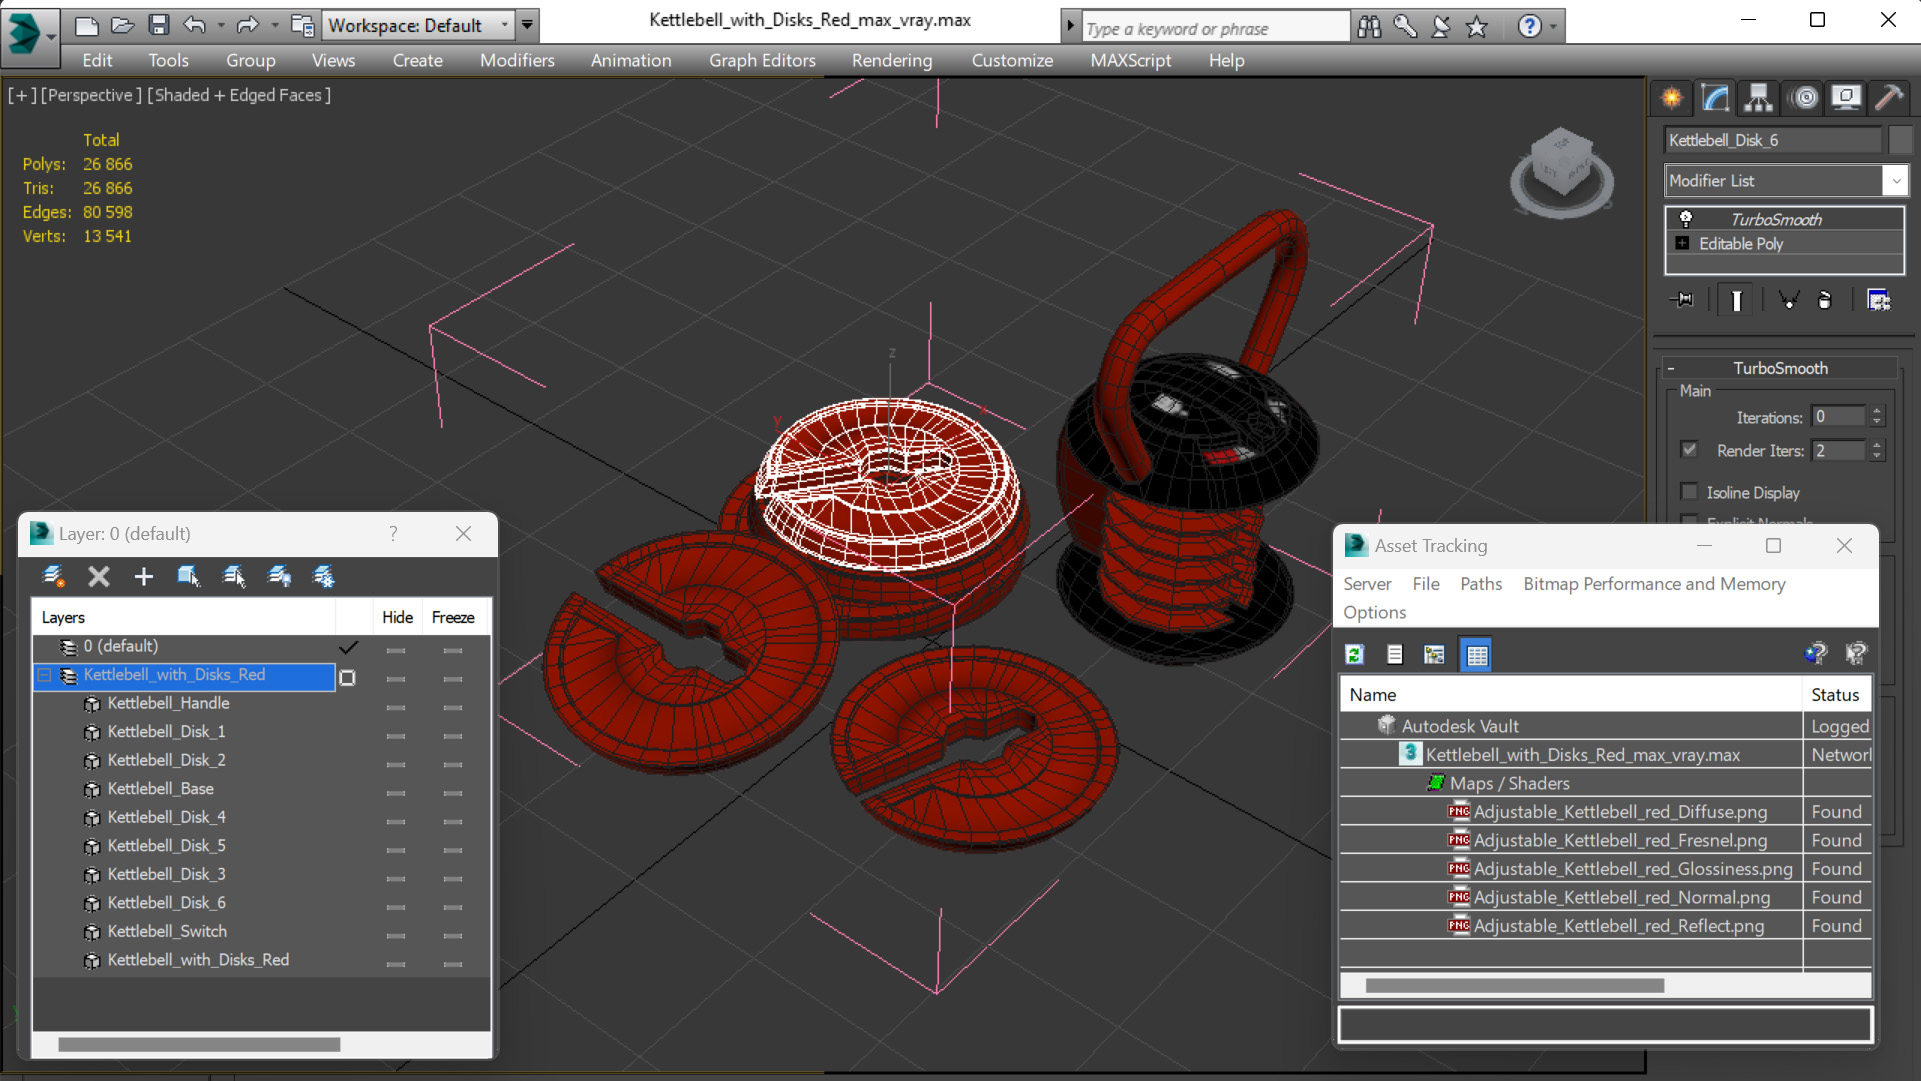
Task: Enable the Isoline Display checkbox
Action: pyautogui.click(x=1690, y=492)
